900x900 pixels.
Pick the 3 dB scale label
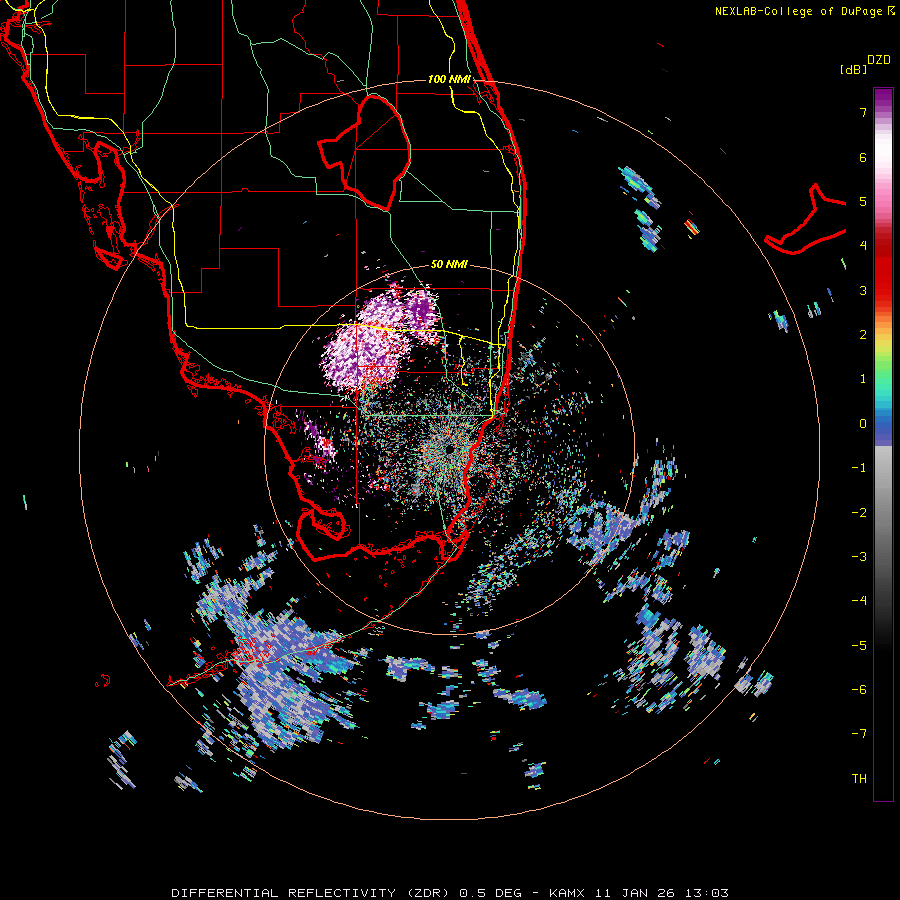[863, 290]
